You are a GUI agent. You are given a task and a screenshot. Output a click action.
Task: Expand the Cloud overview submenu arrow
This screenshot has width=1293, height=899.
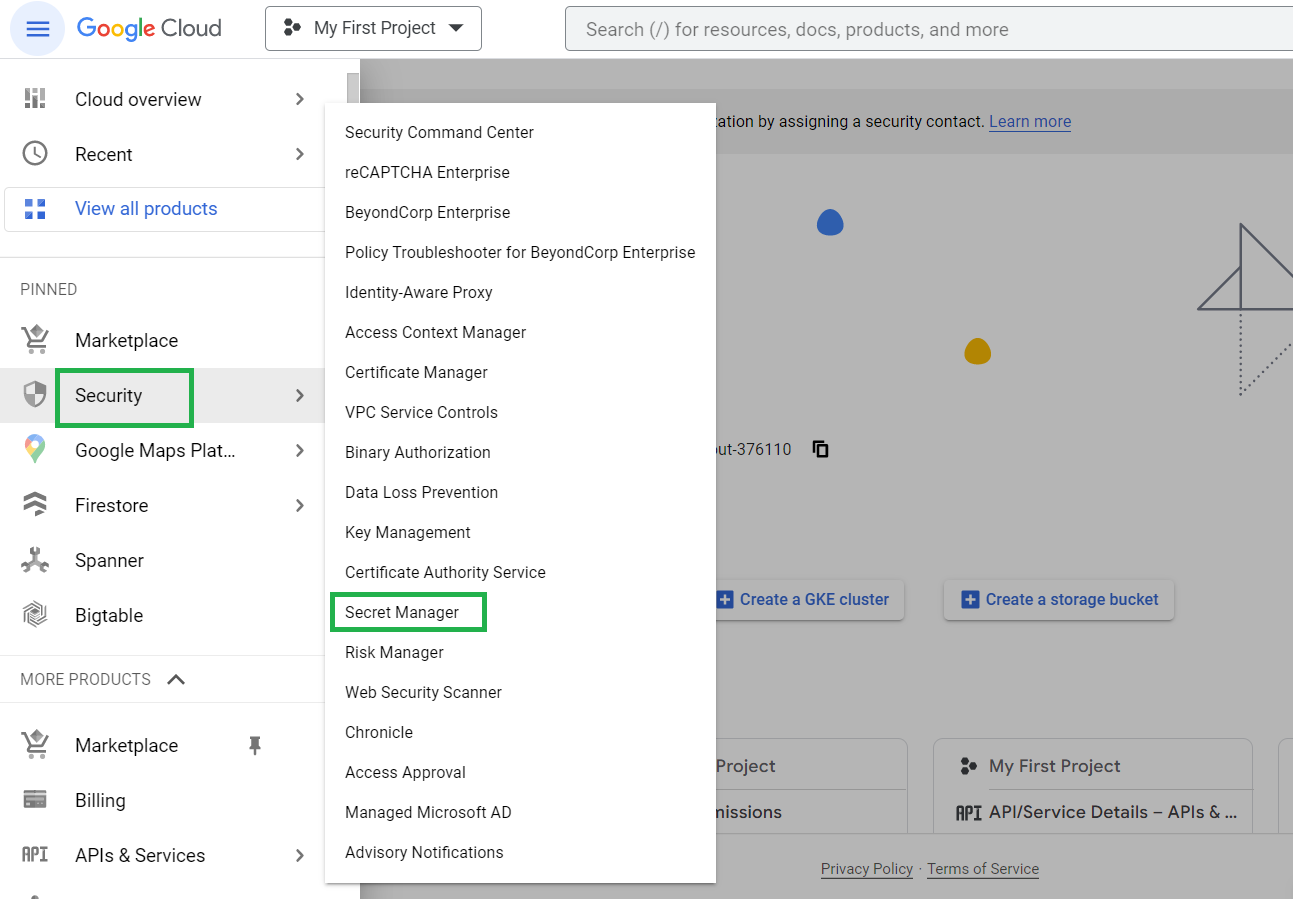(300, 99)
